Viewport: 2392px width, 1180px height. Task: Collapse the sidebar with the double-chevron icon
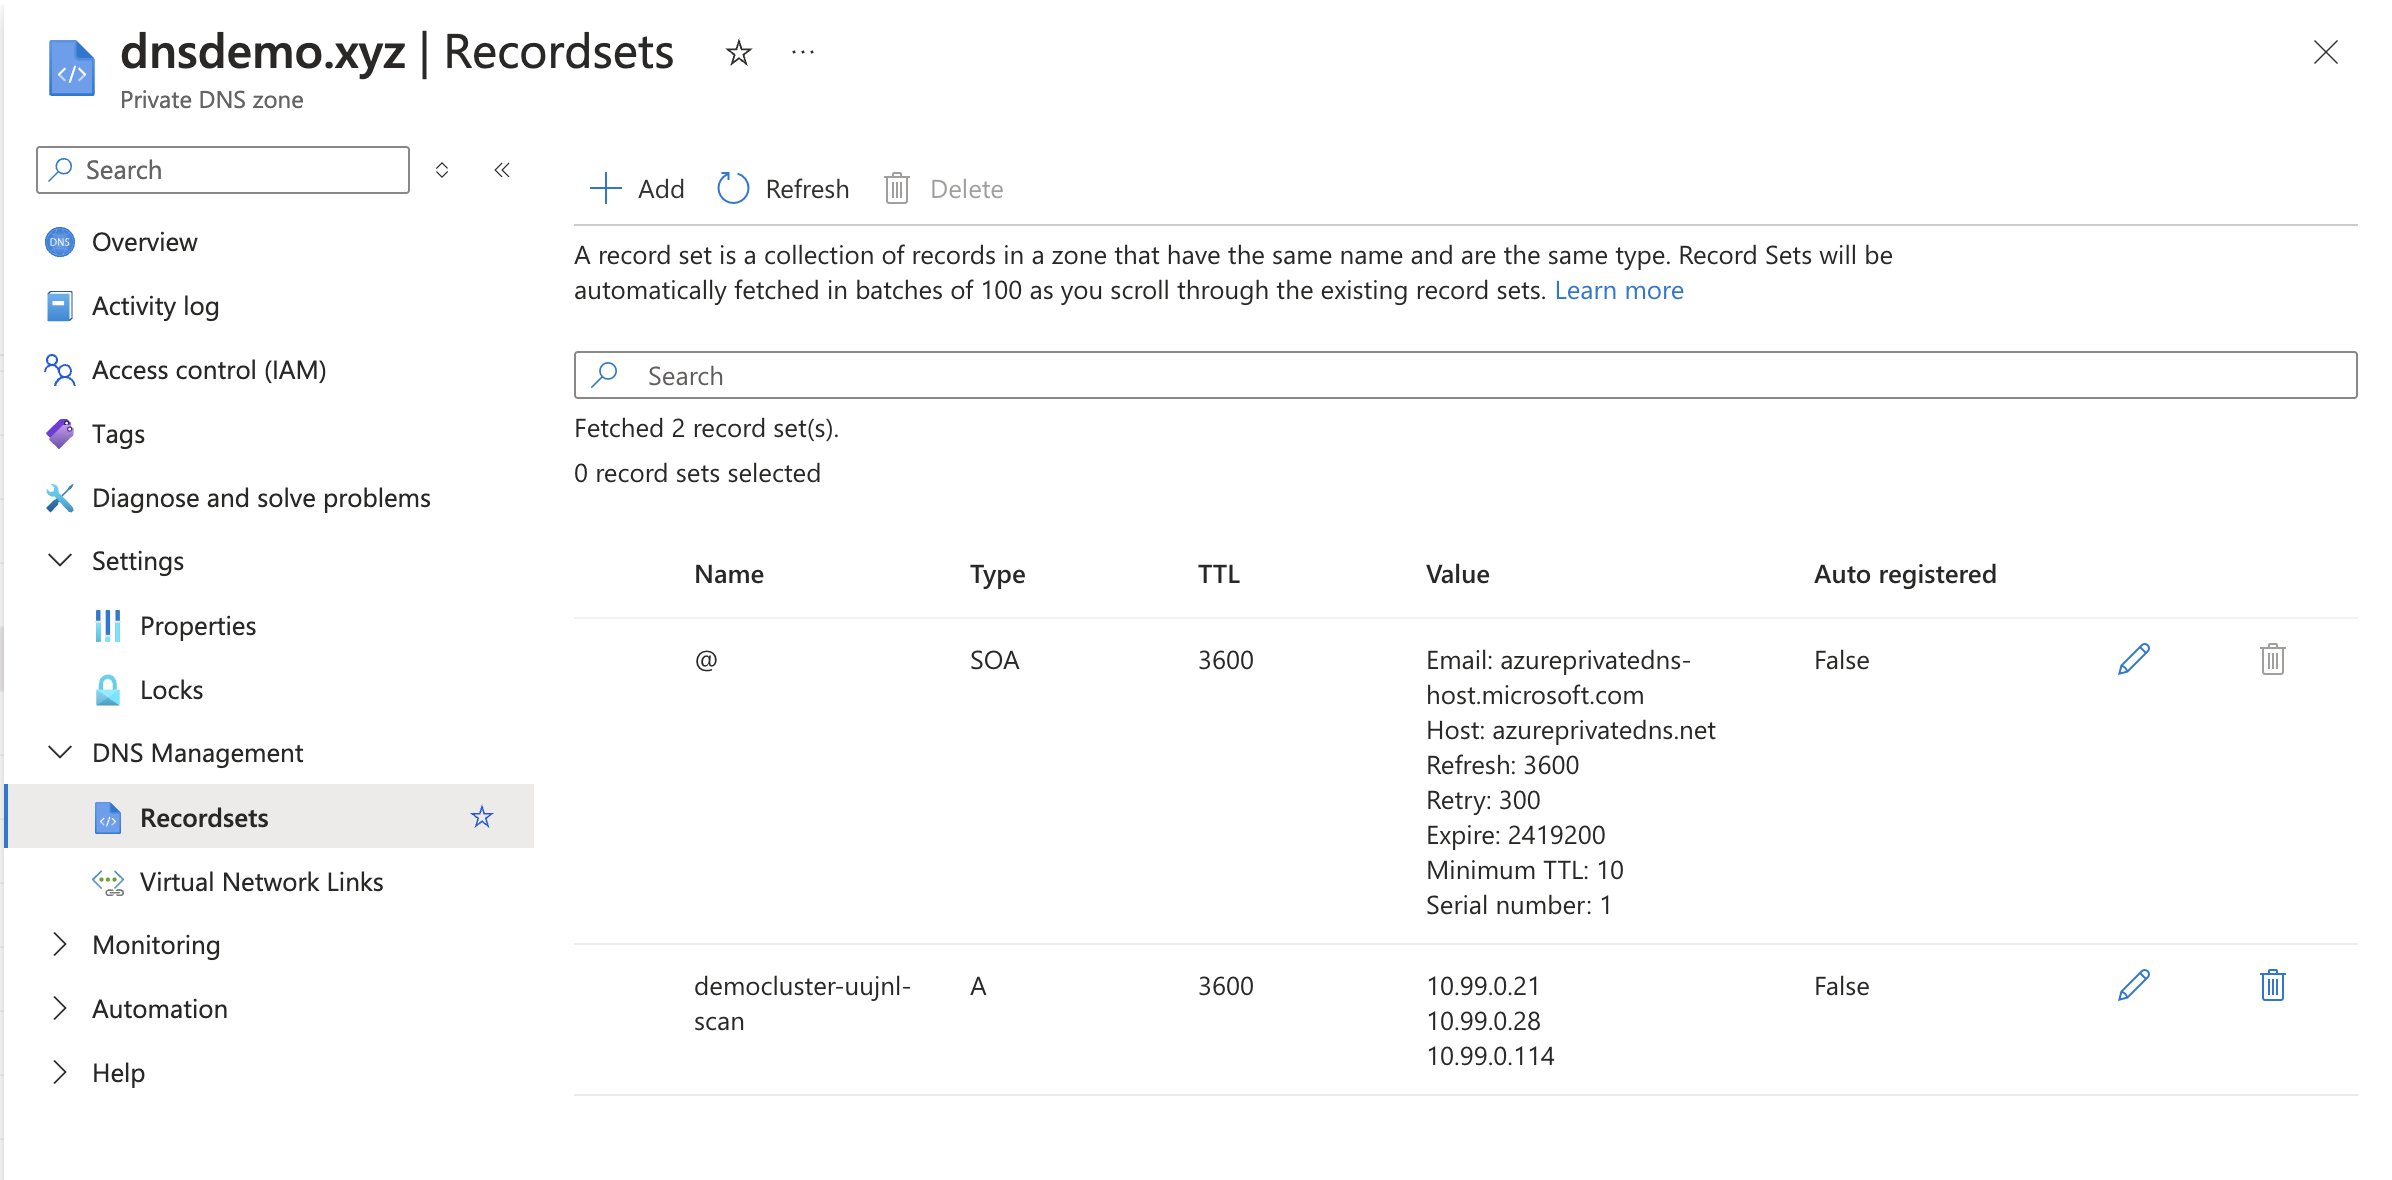pos(501,170)
